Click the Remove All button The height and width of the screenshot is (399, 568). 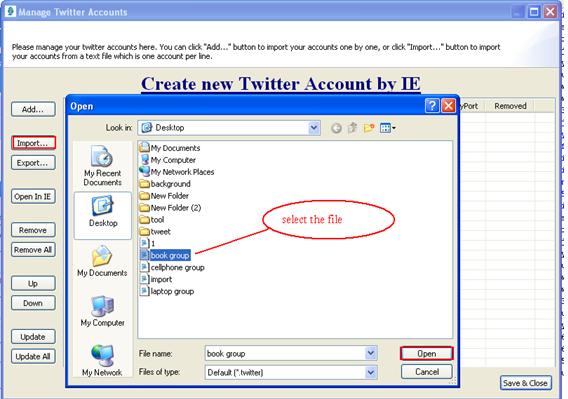click(33, 250)
